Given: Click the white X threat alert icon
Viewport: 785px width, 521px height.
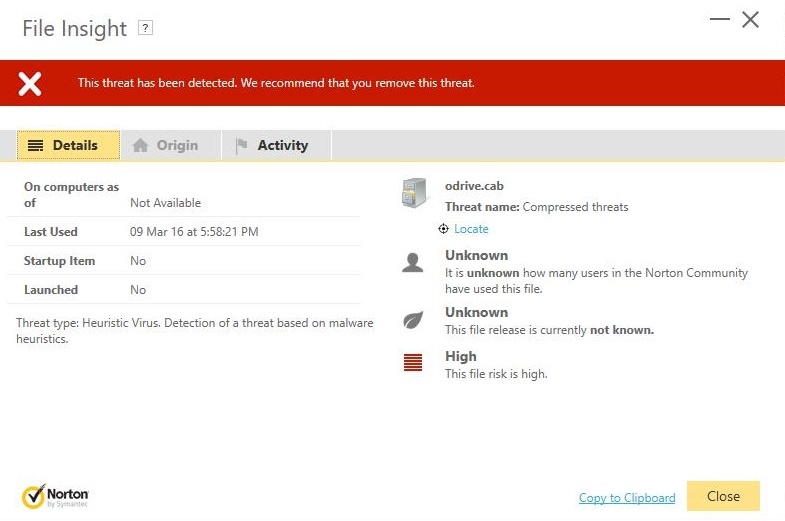Looking at the screenshot, I should coord(30,83).
